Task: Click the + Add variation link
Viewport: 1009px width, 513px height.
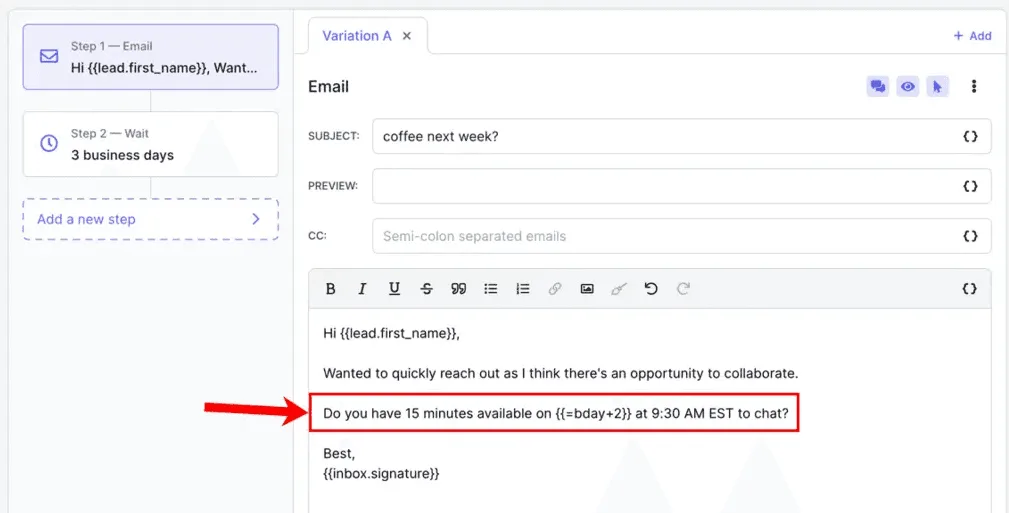Action: 972,36
